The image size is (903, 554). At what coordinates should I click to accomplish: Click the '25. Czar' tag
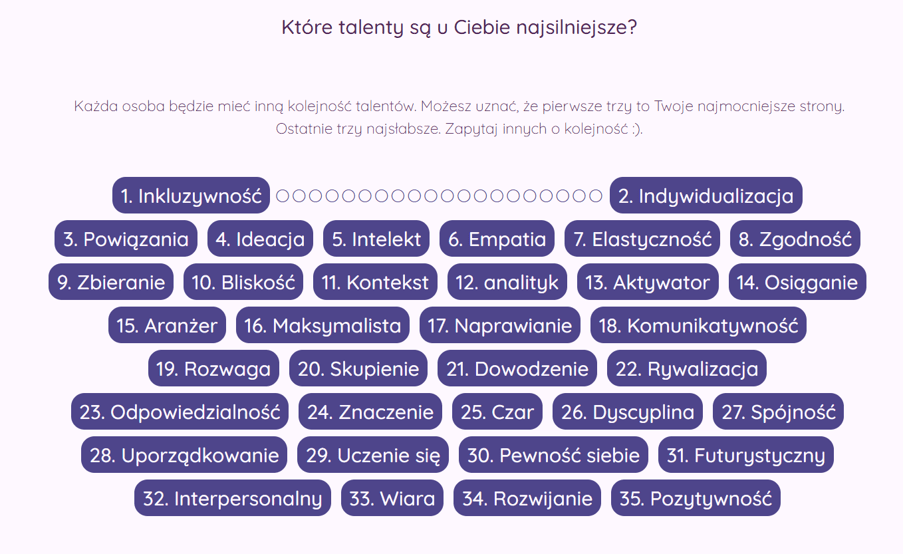coord(497,412)
